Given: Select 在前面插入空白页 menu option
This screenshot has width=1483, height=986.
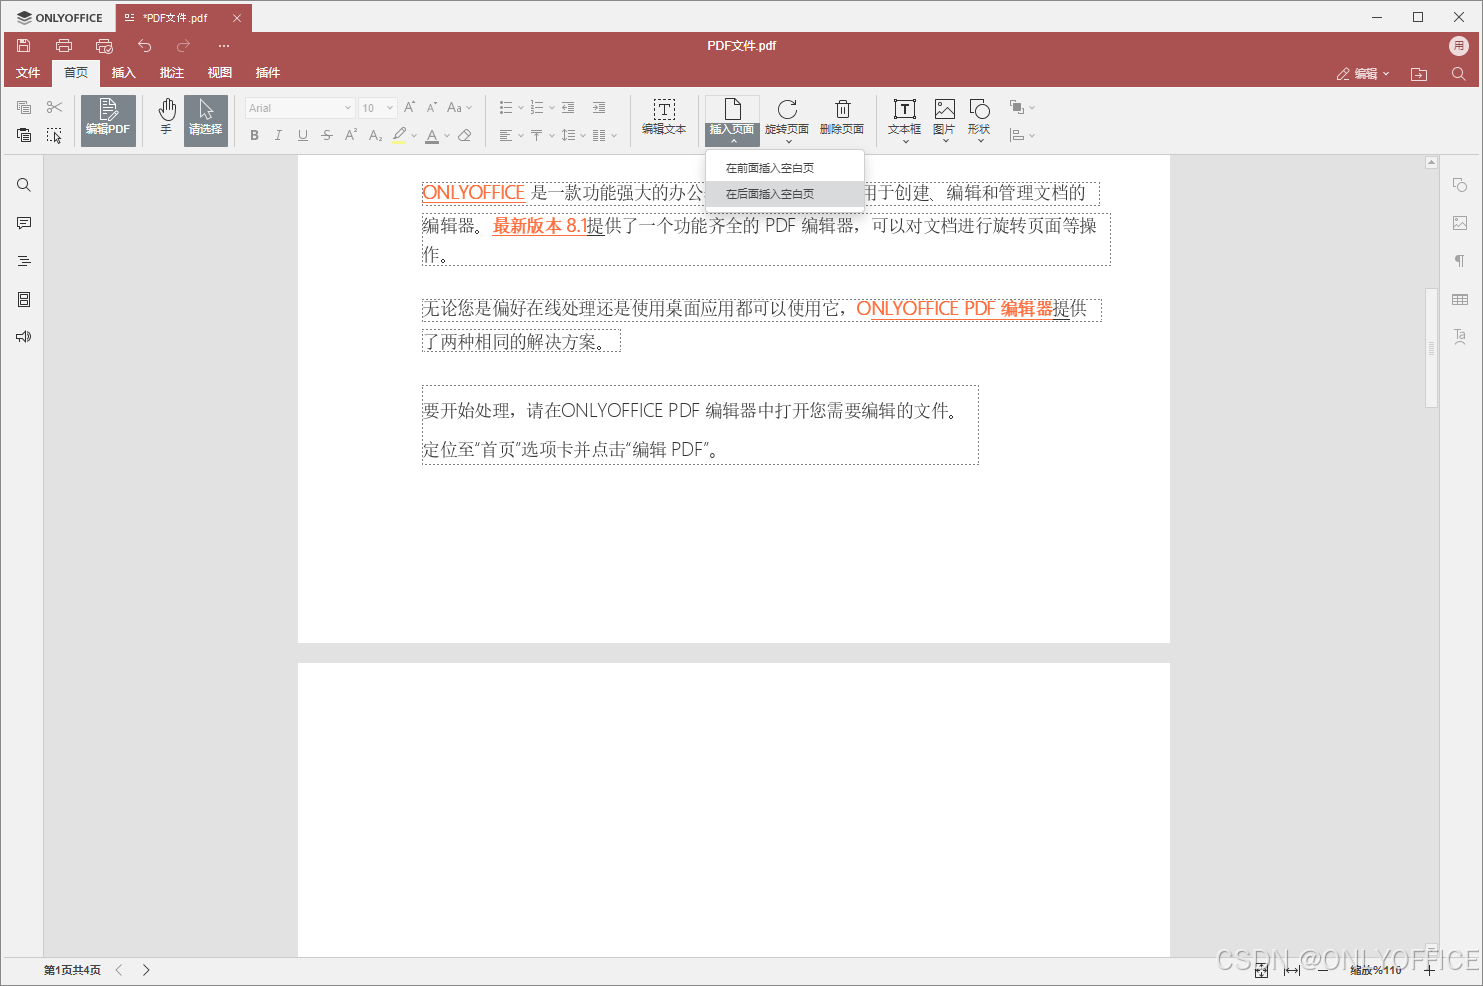Looking at the screenshot, I should 785,168.
